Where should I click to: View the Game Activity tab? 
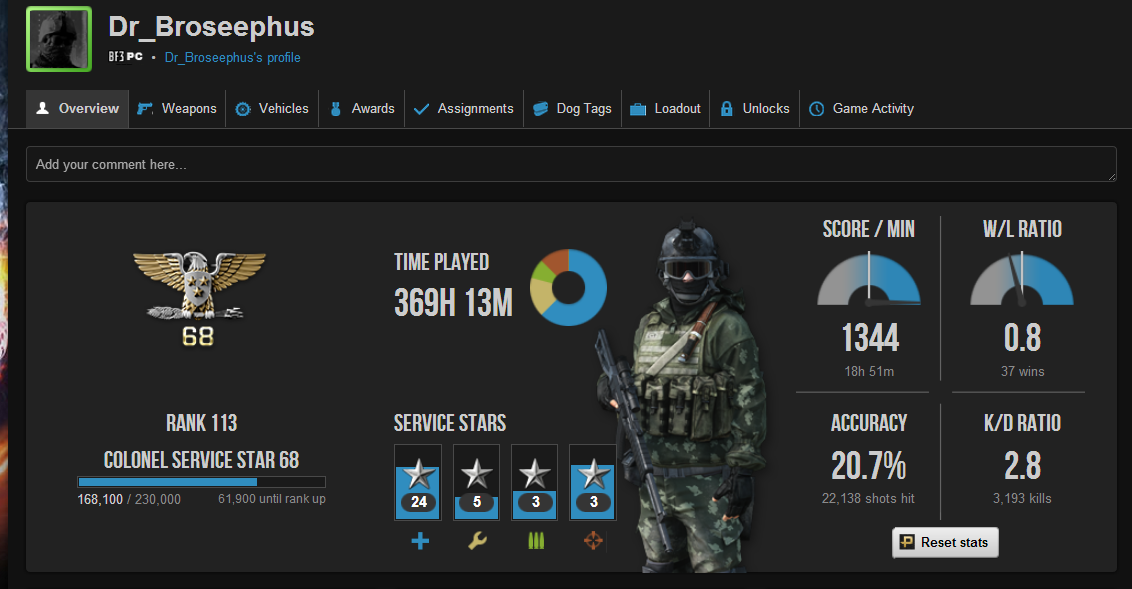[x=861, y=109]
